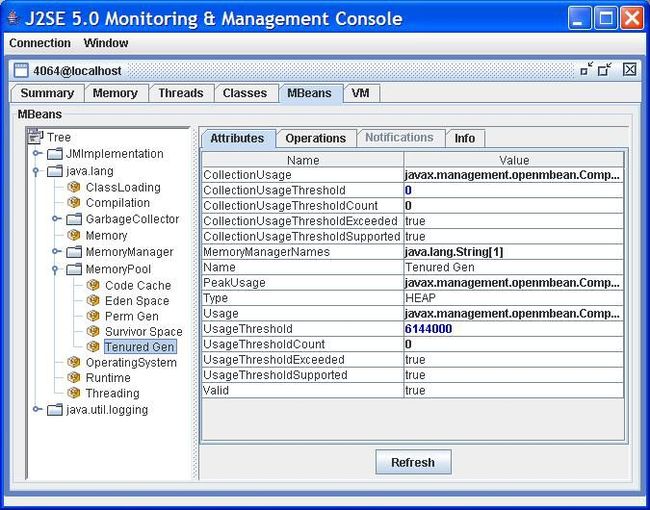
Task: Click the Code Cache bean icon
Action: click(93, 285)
